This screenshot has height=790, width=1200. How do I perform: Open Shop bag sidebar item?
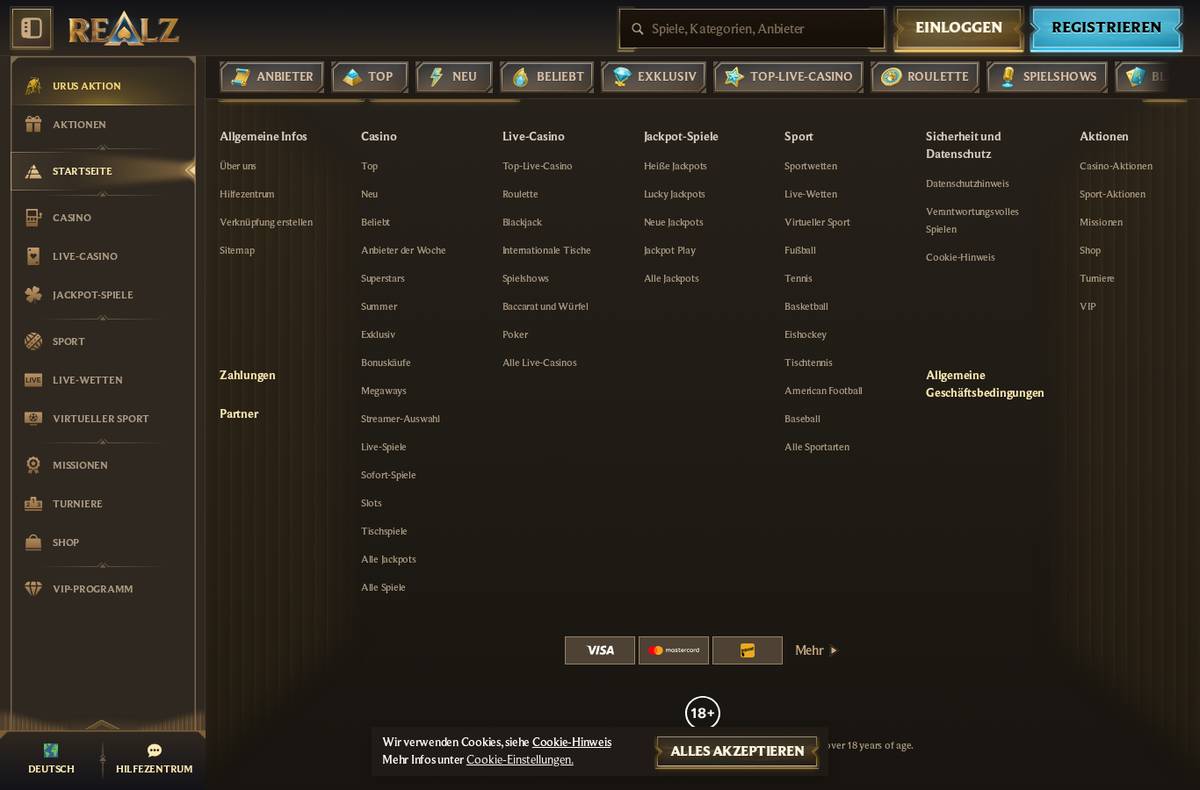33,542
